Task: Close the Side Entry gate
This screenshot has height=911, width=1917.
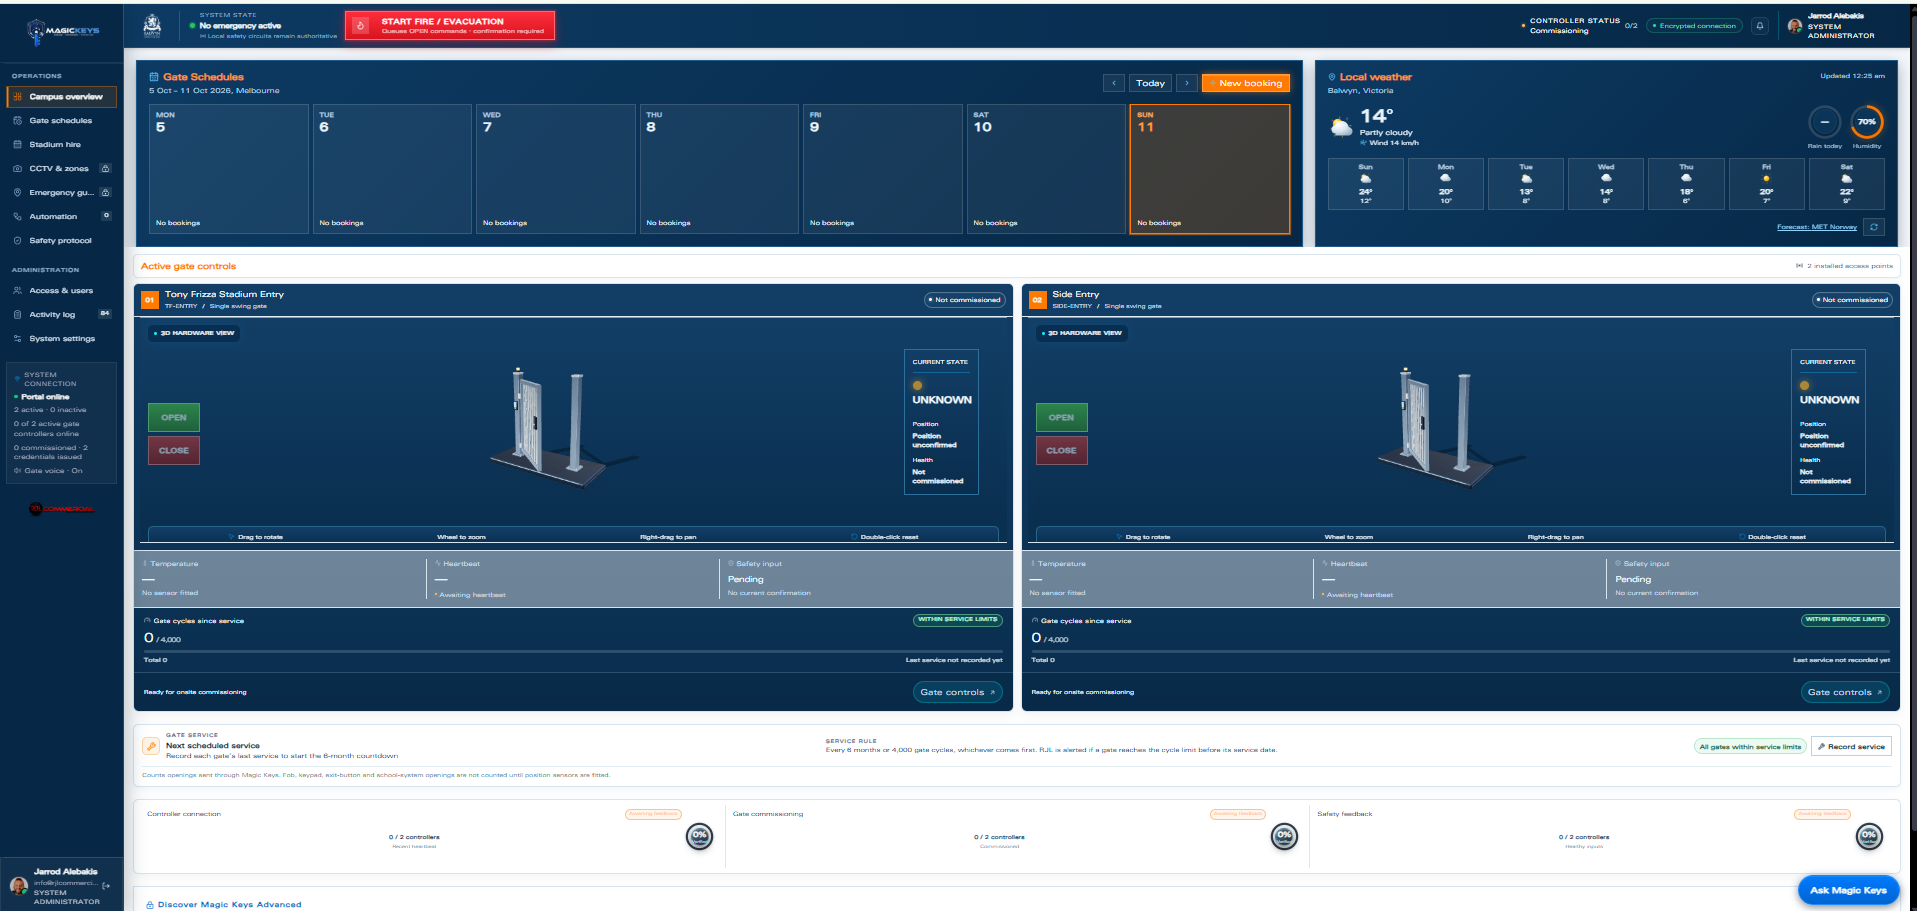Action: coord(1061,451)
